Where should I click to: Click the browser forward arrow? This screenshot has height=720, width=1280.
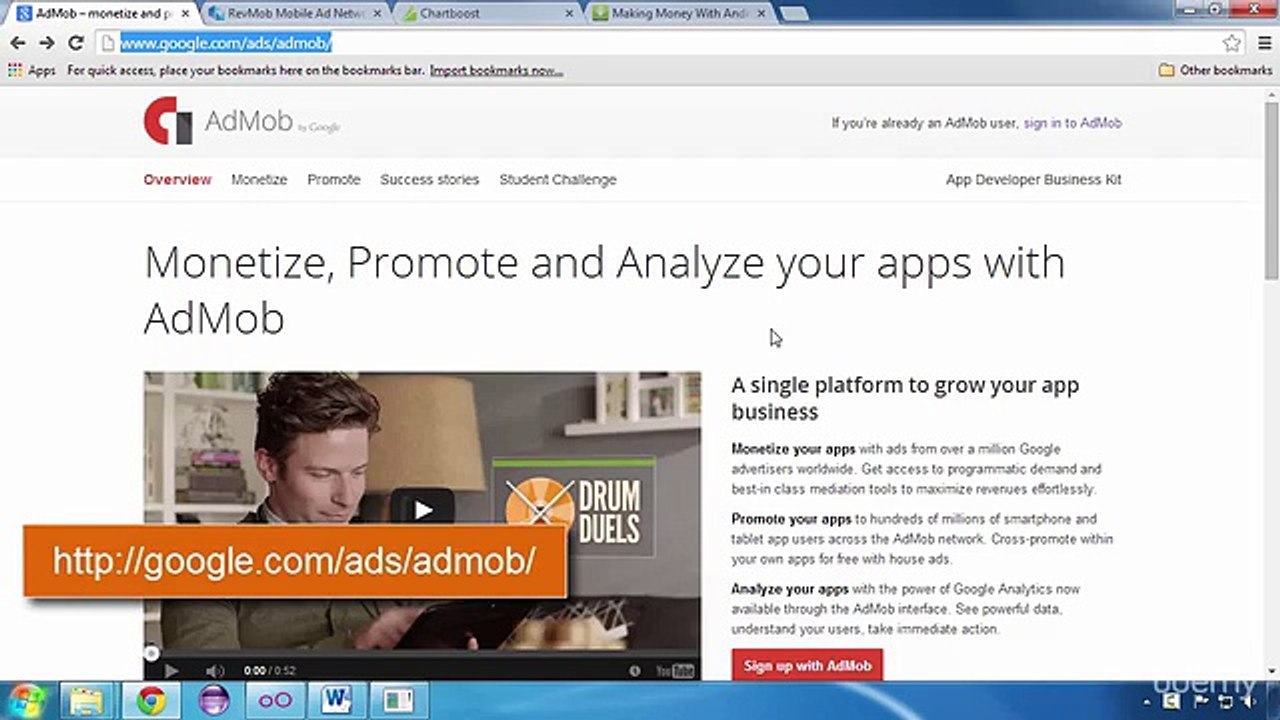click(x=47, y=43)
